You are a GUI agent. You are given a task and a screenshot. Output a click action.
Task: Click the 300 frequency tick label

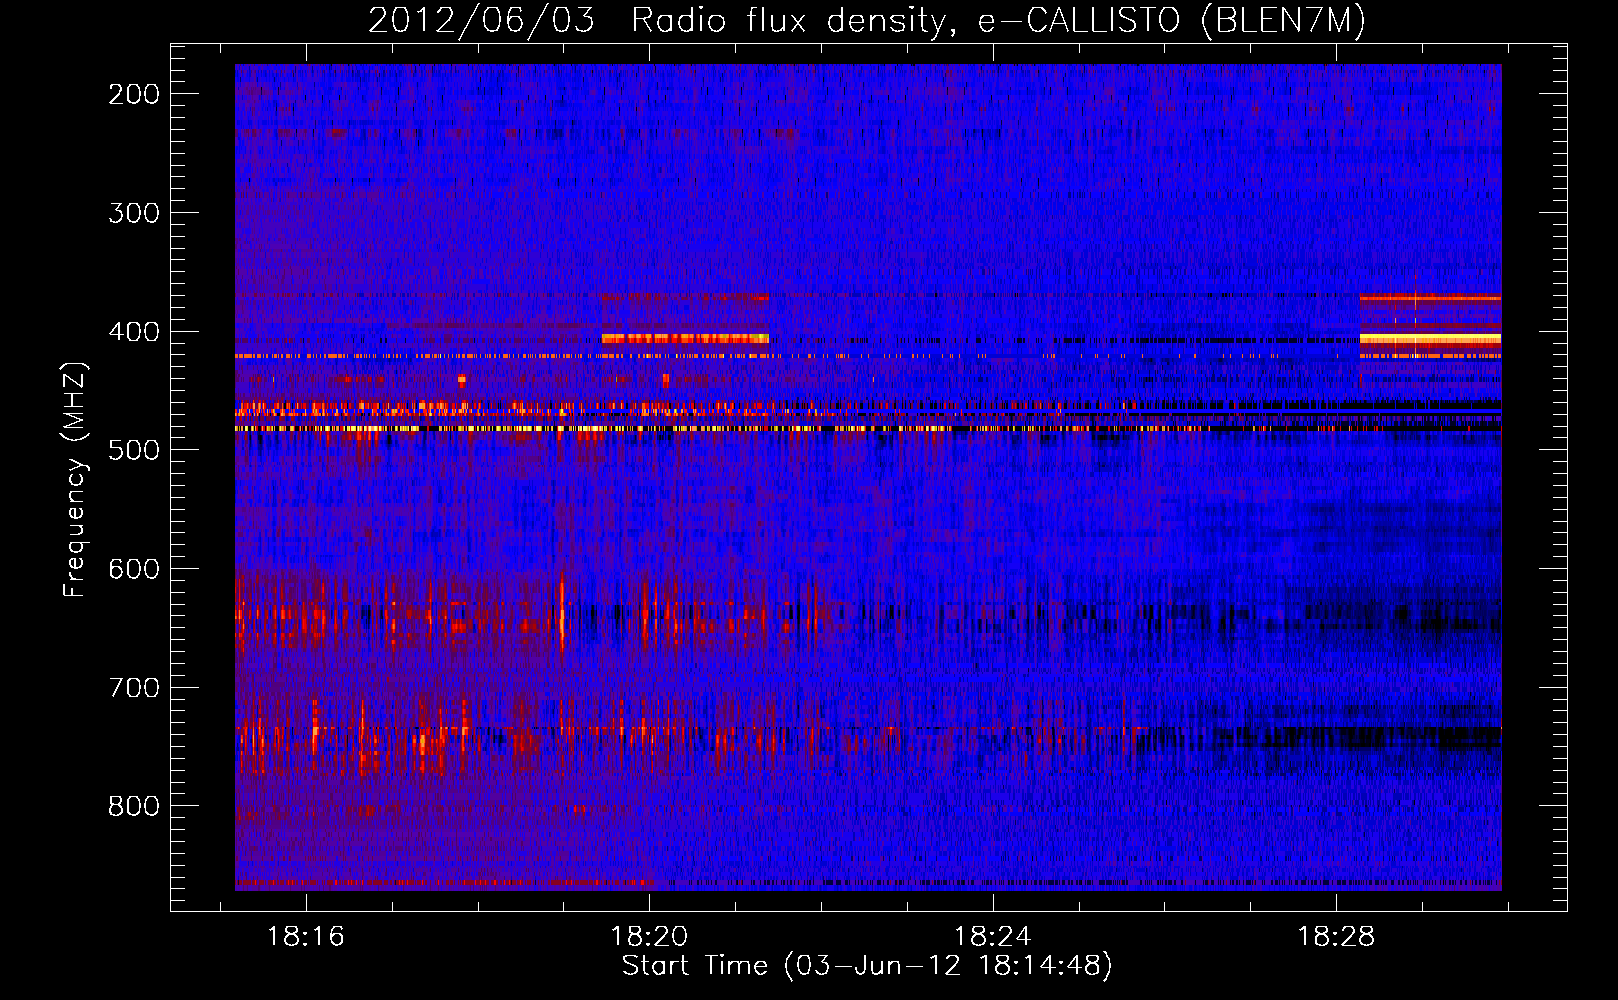click(x=134, y=213)
